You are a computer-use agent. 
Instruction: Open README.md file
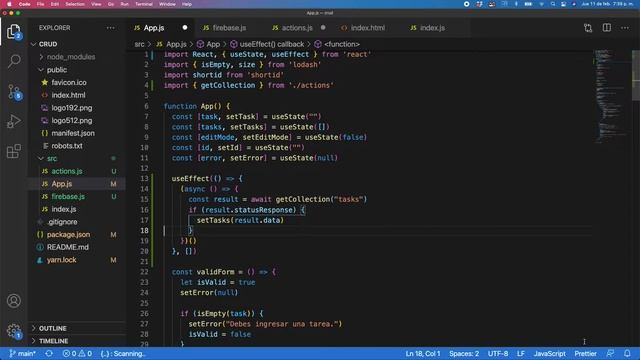pos(68,247)
